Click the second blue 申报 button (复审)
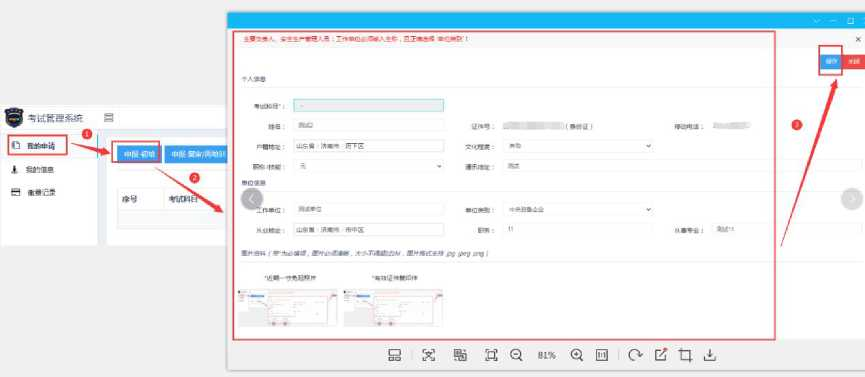The height and width of the screenshot is (377, 865). tap(196, 154)
